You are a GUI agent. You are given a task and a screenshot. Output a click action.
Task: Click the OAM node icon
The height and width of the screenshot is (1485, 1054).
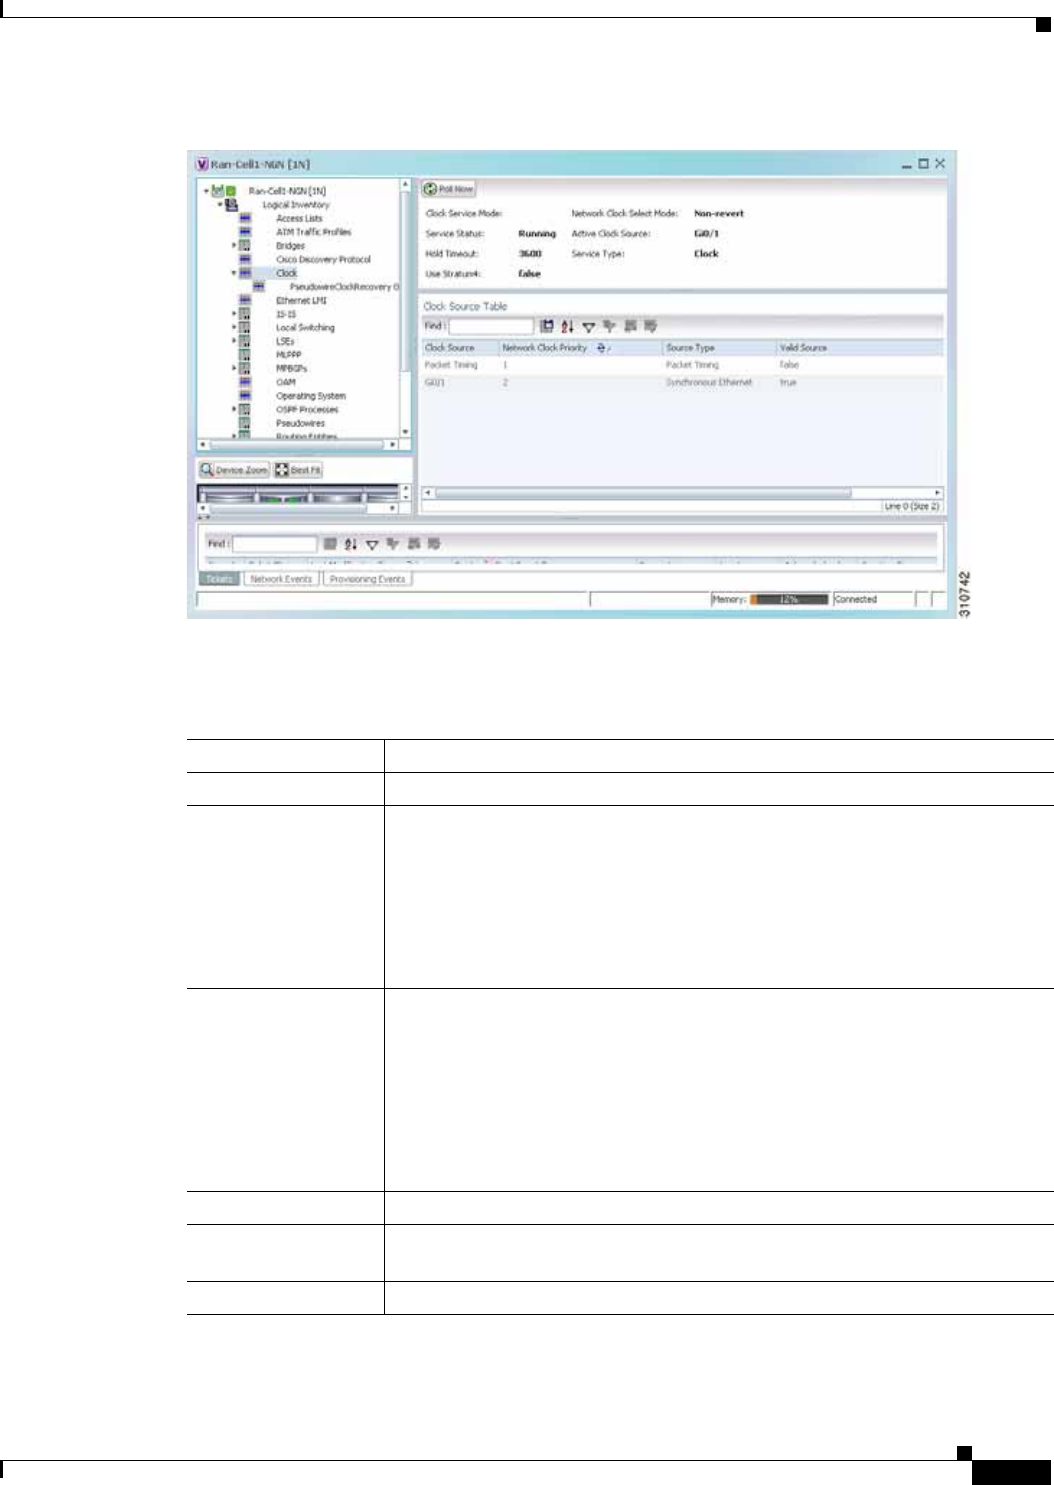[x=245, y=382]
